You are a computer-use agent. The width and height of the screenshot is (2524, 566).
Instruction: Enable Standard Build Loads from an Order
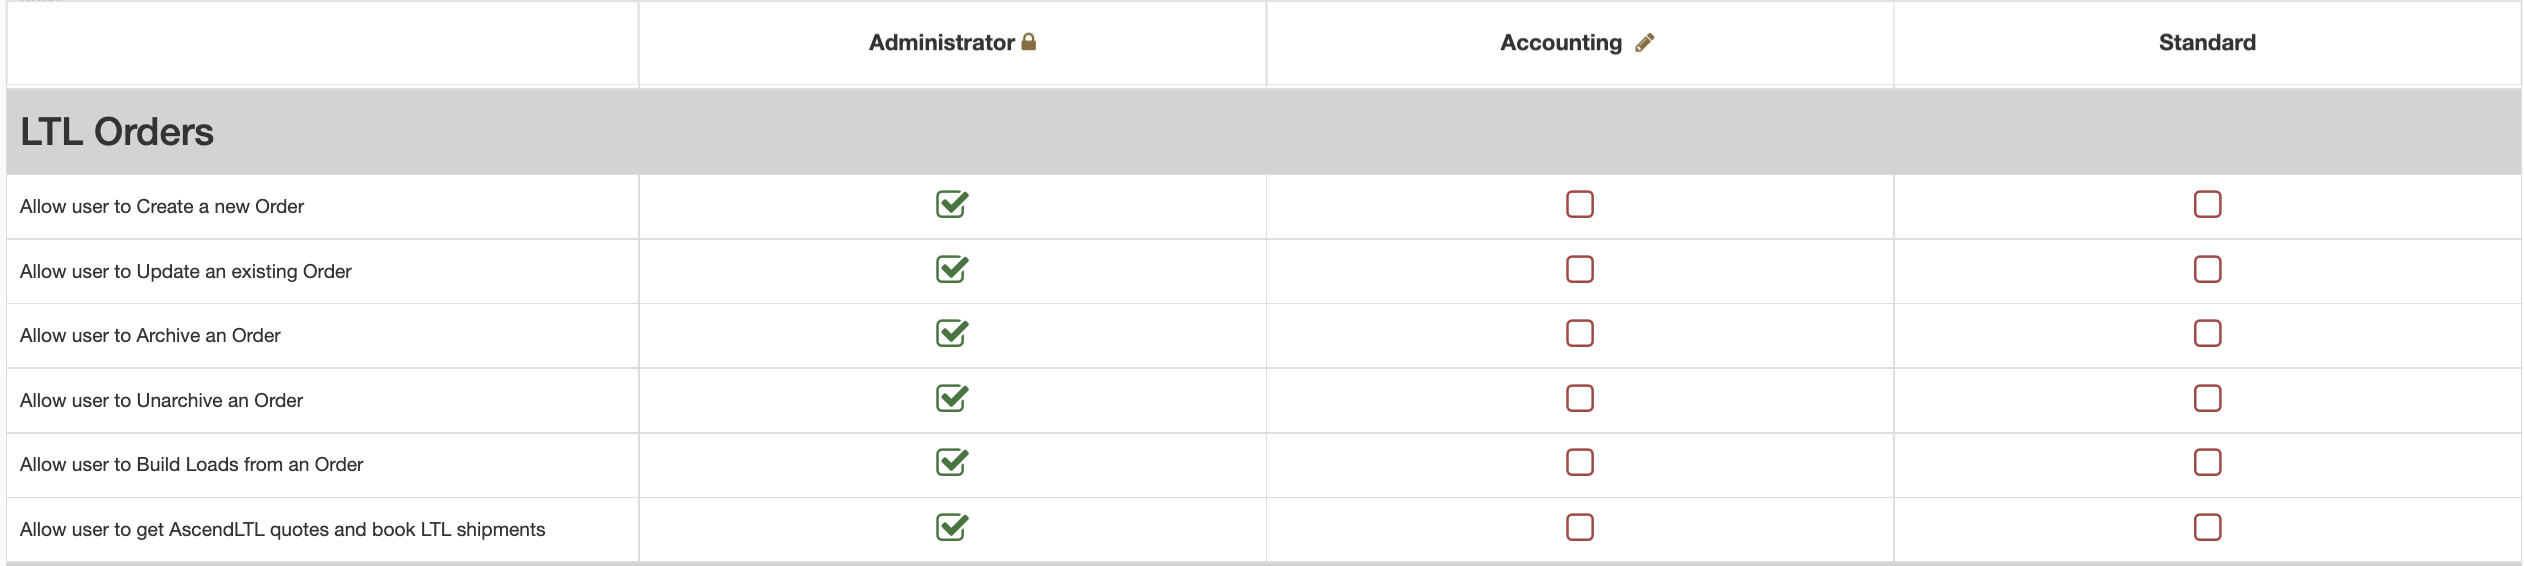(x=2207, y=462)
